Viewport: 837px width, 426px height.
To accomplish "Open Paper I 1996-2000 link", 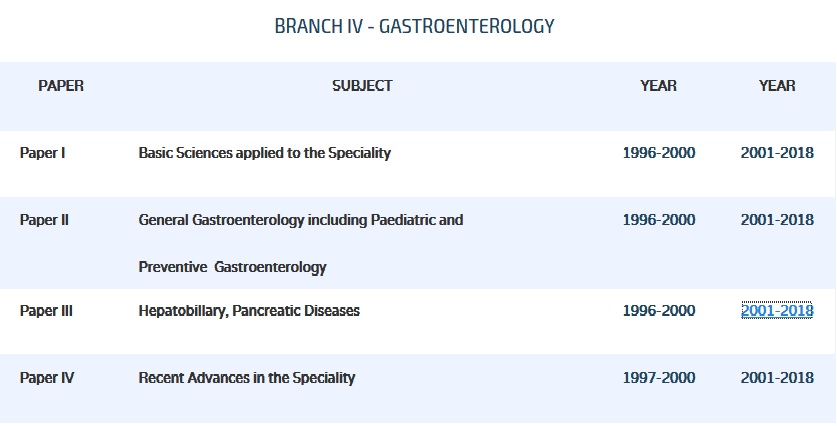I will (x=658, y=153).
